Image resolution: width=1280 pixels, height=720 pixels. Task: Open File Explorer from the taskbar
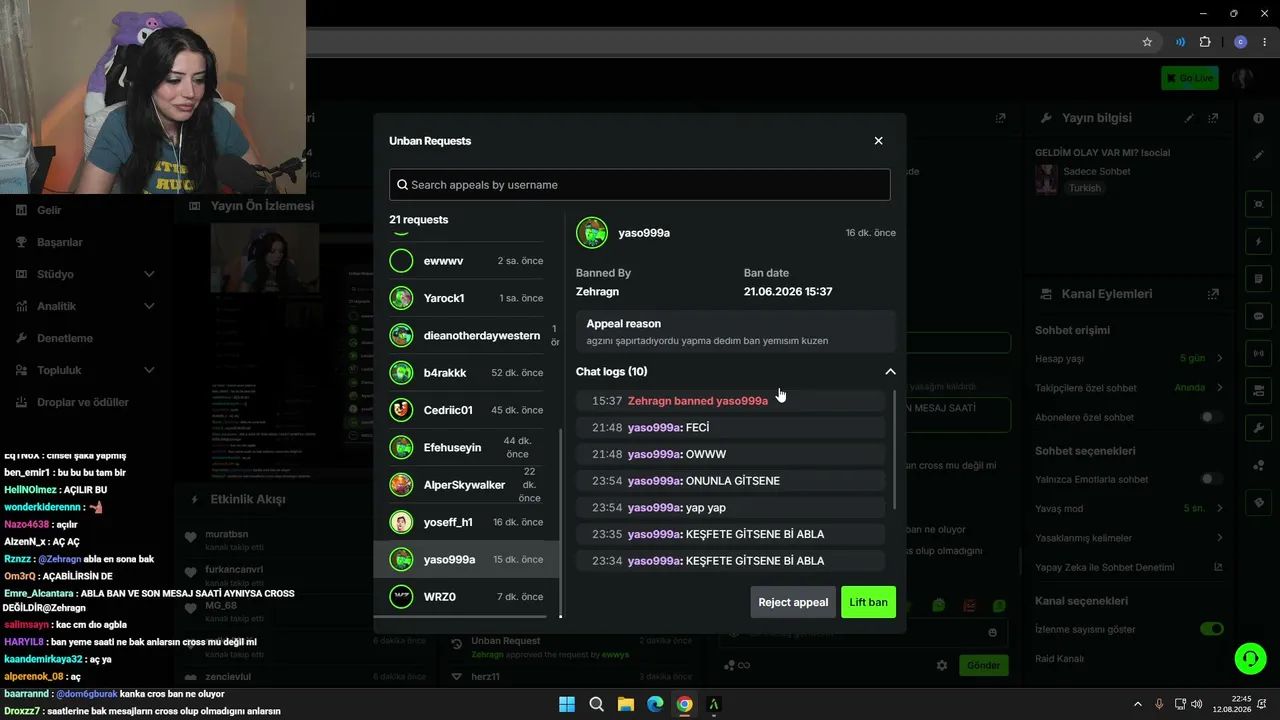(625, 704)
